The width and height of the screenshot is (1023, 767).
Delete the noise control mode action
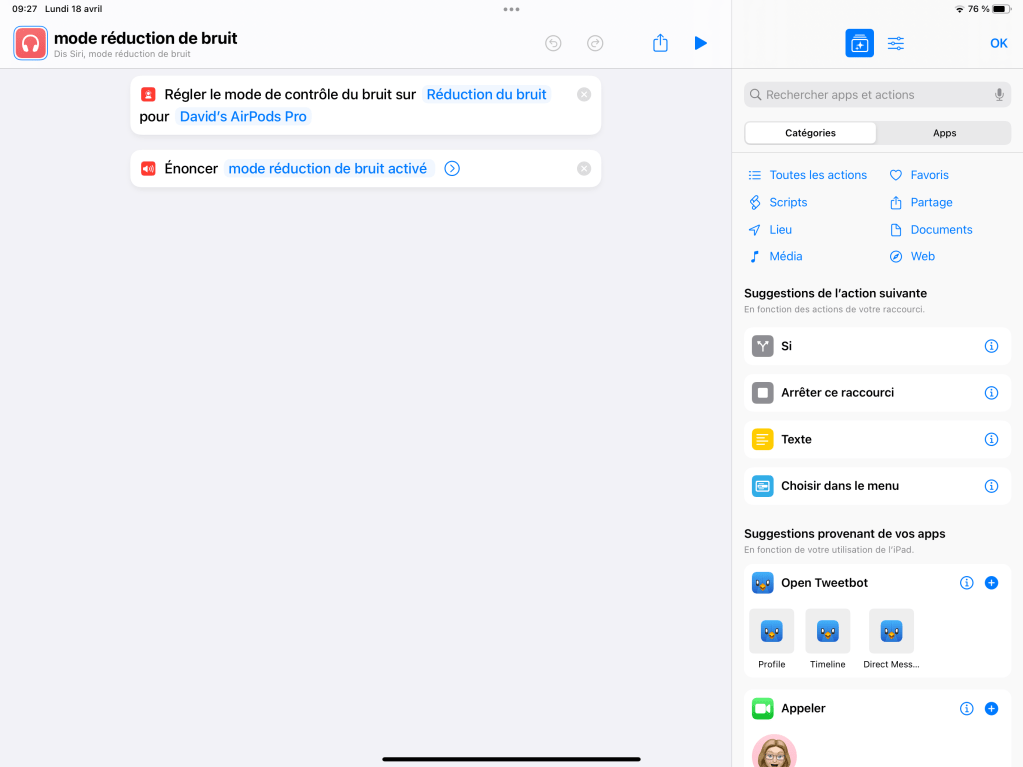tap(584, 95)
